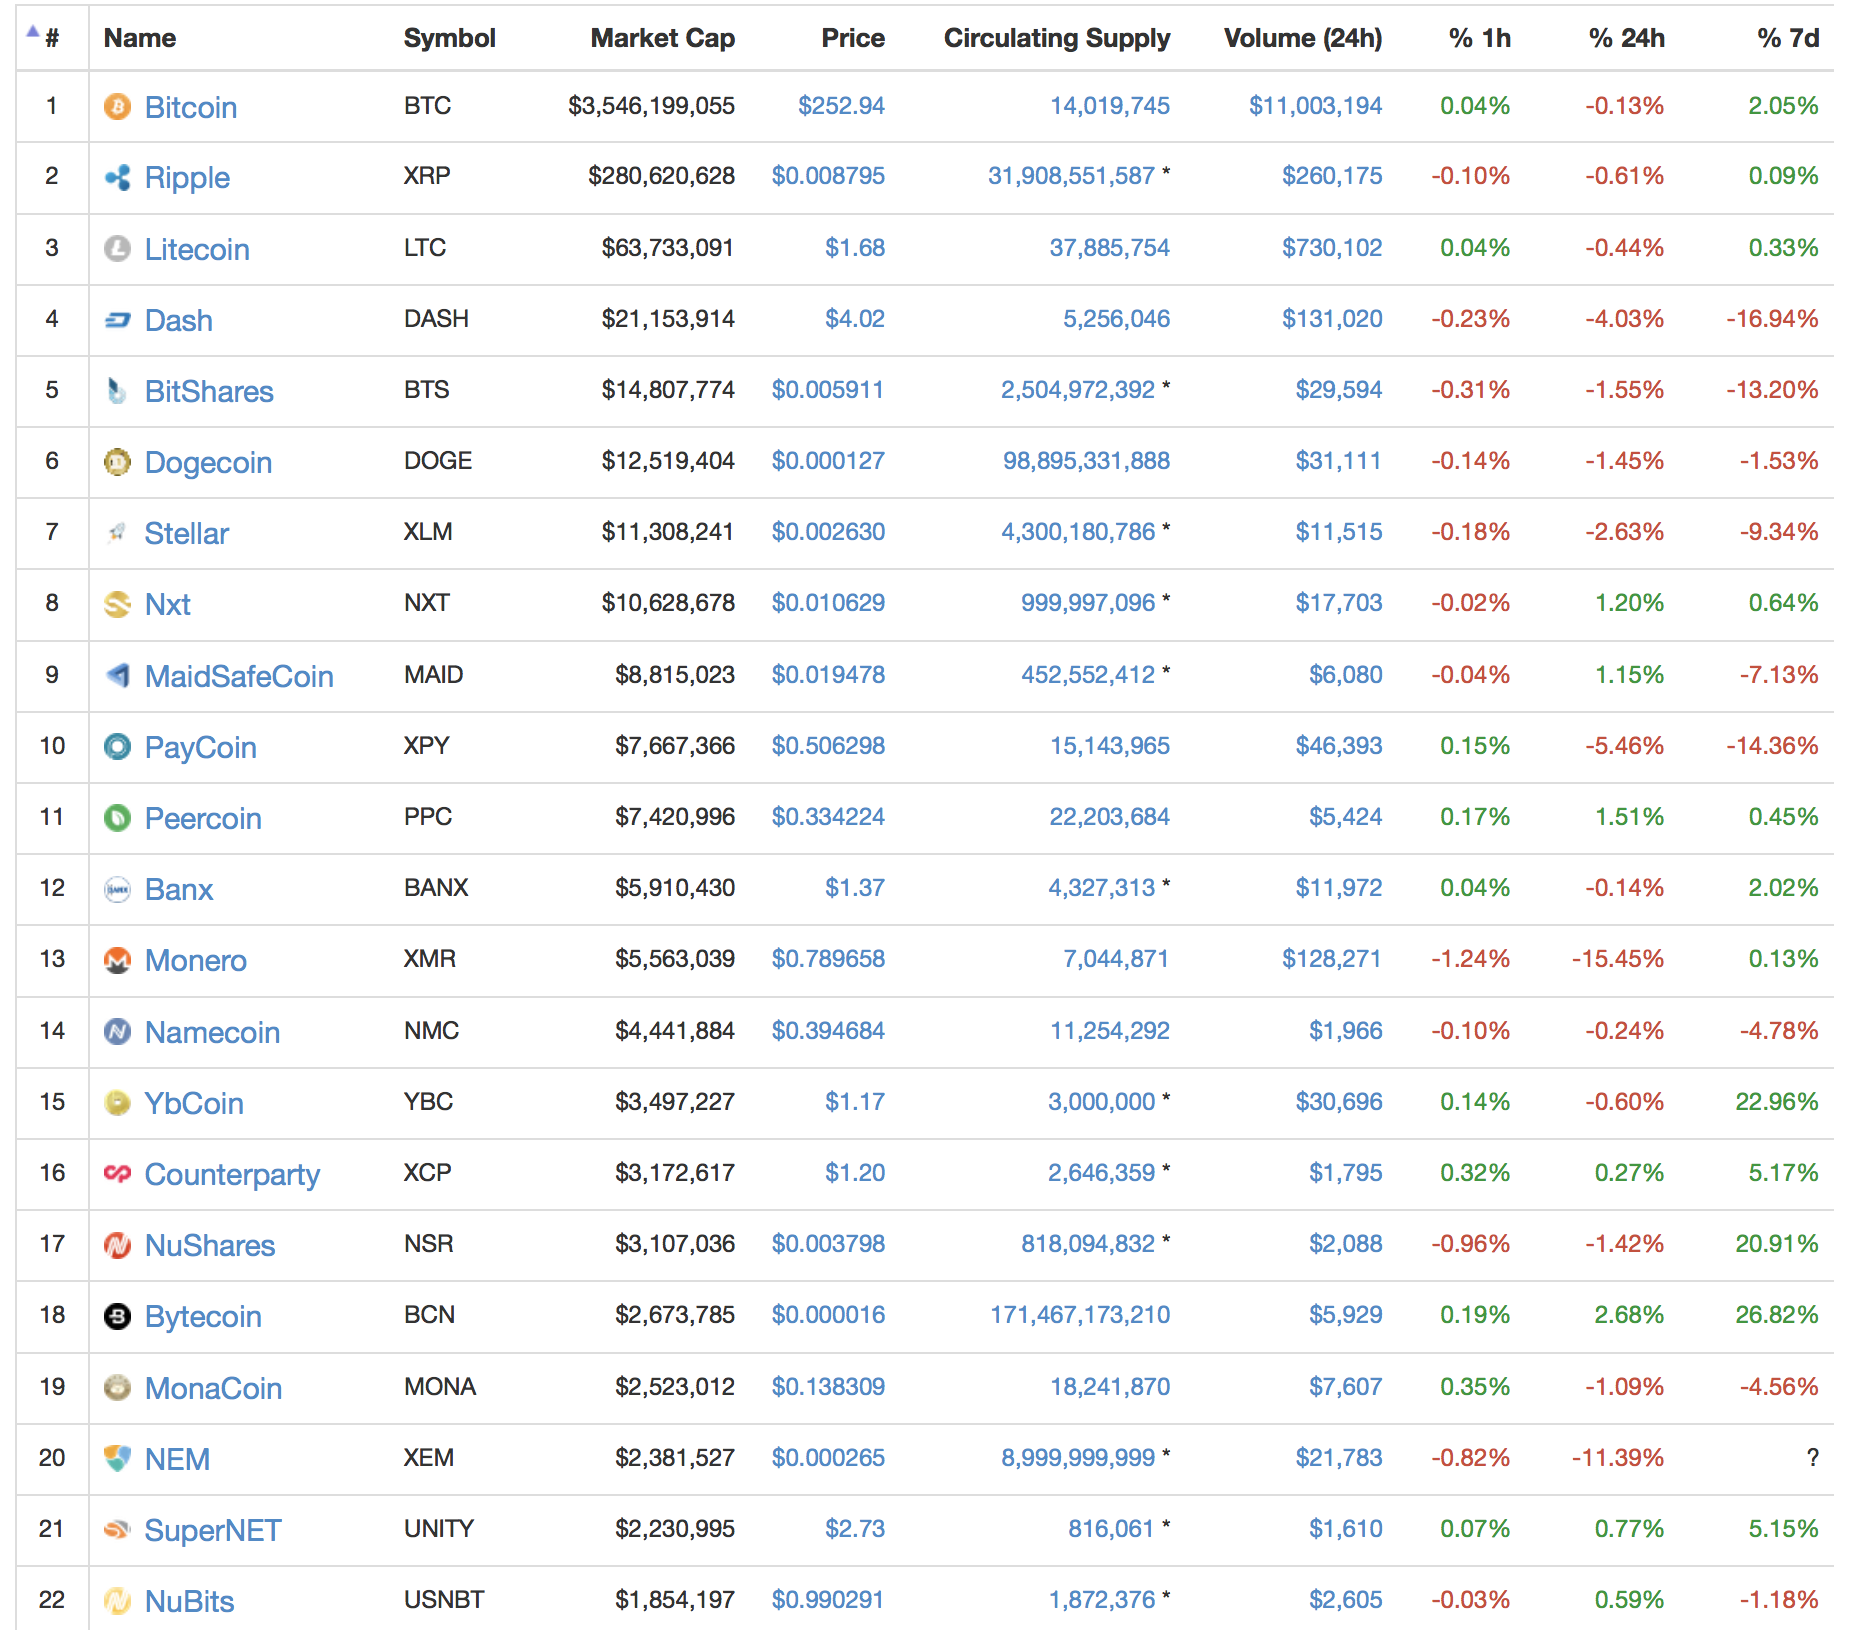Select Bitcoin market cap $3,546,199,055
The height and width of the screenshot is (1630, 1858).
coord(651,106)
